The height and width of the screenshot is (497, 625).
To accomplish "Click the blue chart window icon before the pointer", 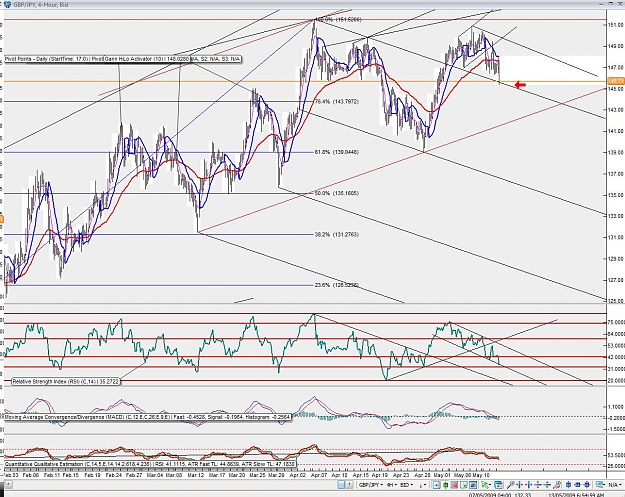I will click(x=473, y=485).
